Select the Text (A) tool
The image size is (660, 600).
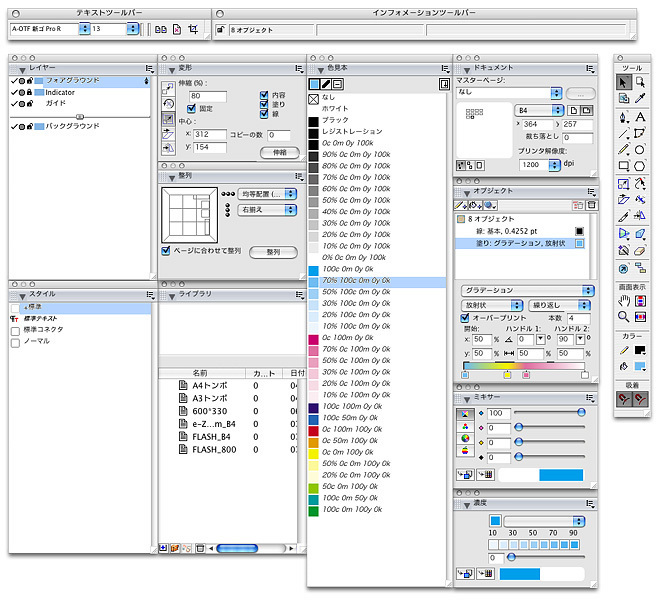pyautogui.click(x=640, y=117)
